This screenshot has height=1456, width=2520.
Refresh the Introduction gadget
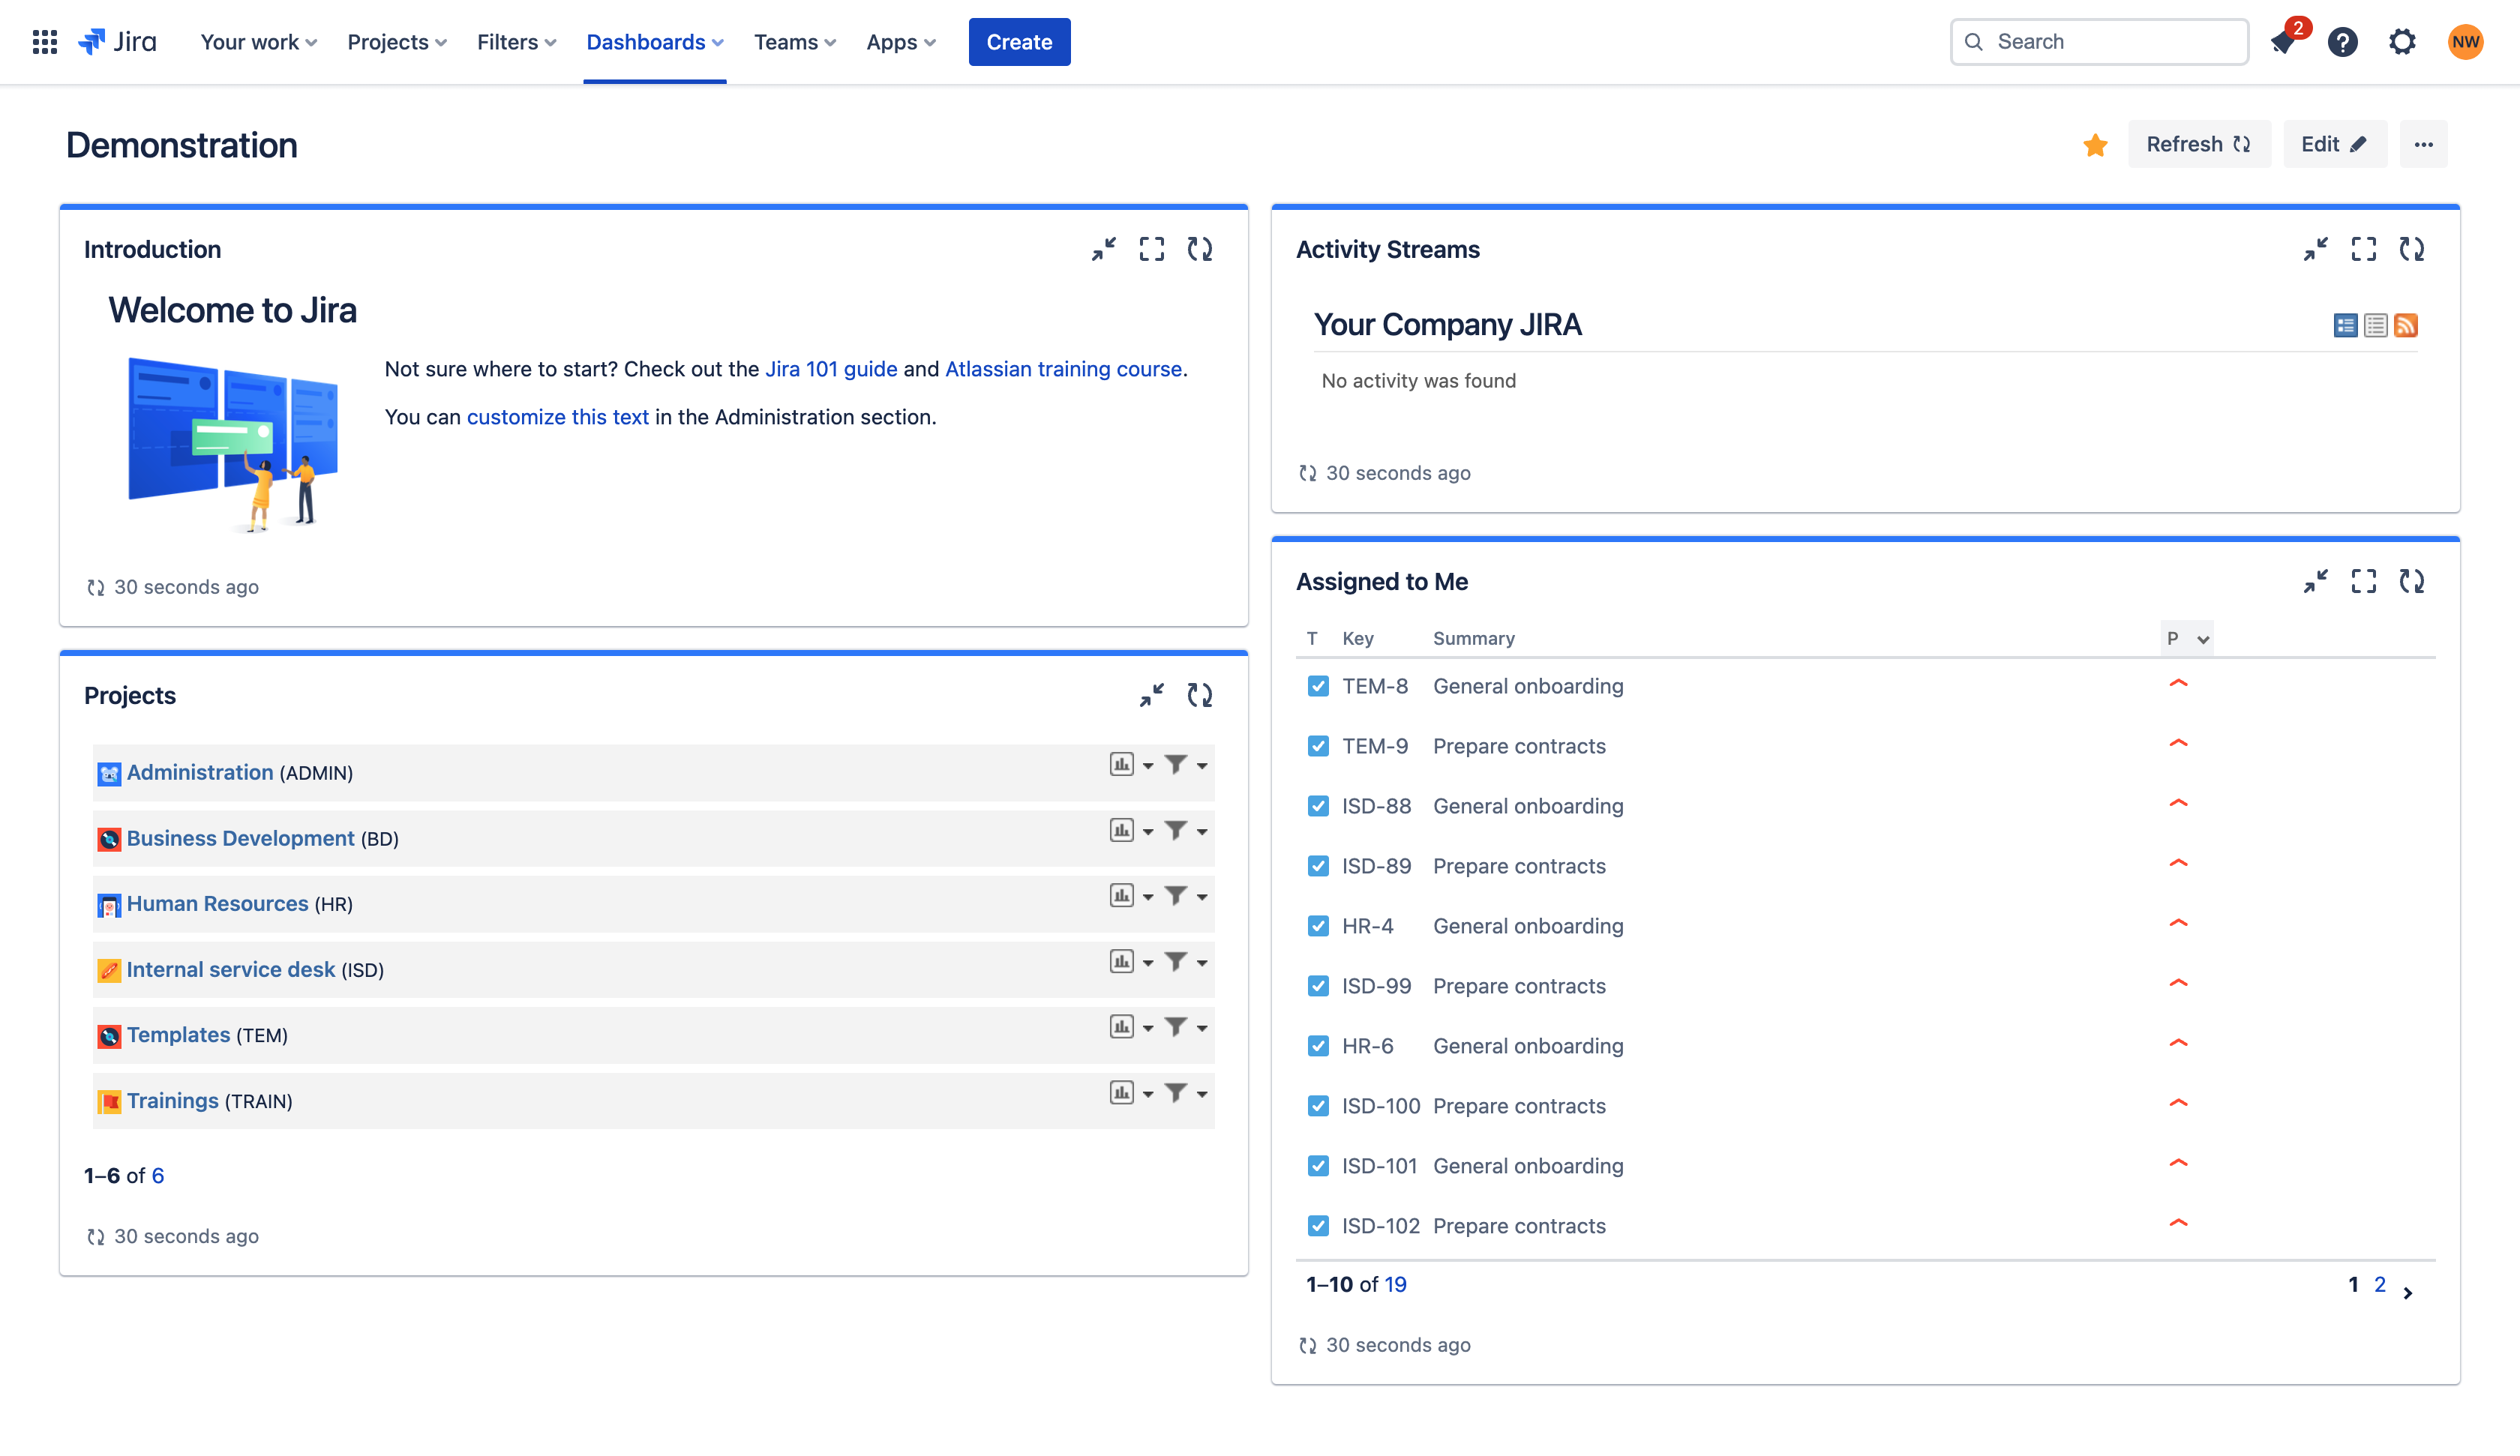coord(1199,249)
